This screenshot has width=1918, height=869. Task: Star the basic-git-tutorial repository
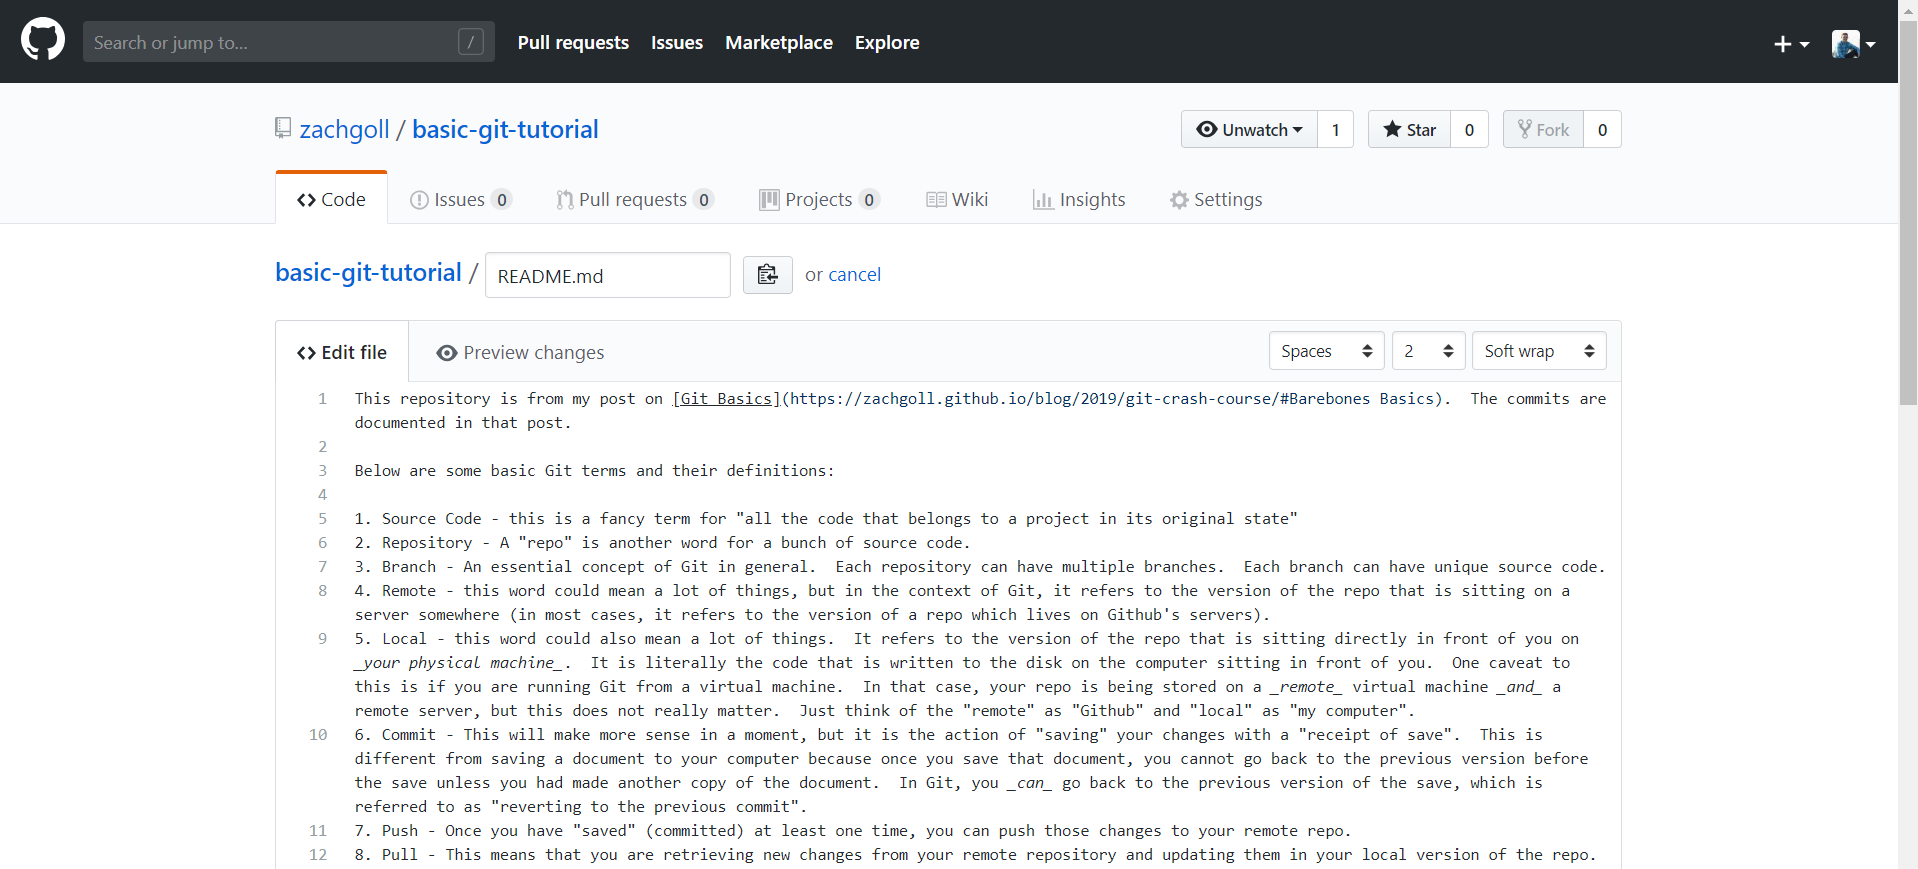[1409, 129]
